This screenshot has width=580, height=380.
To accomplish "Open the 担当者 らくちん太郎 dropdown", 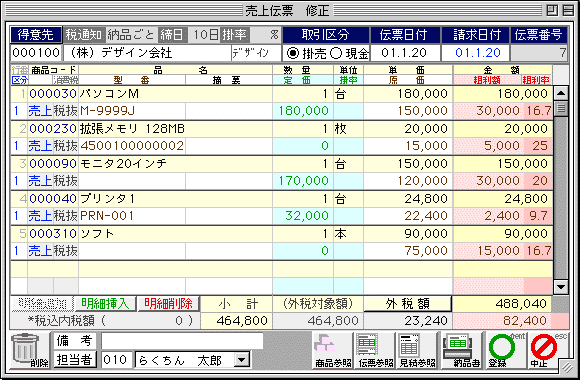I will tap(242, 360).
